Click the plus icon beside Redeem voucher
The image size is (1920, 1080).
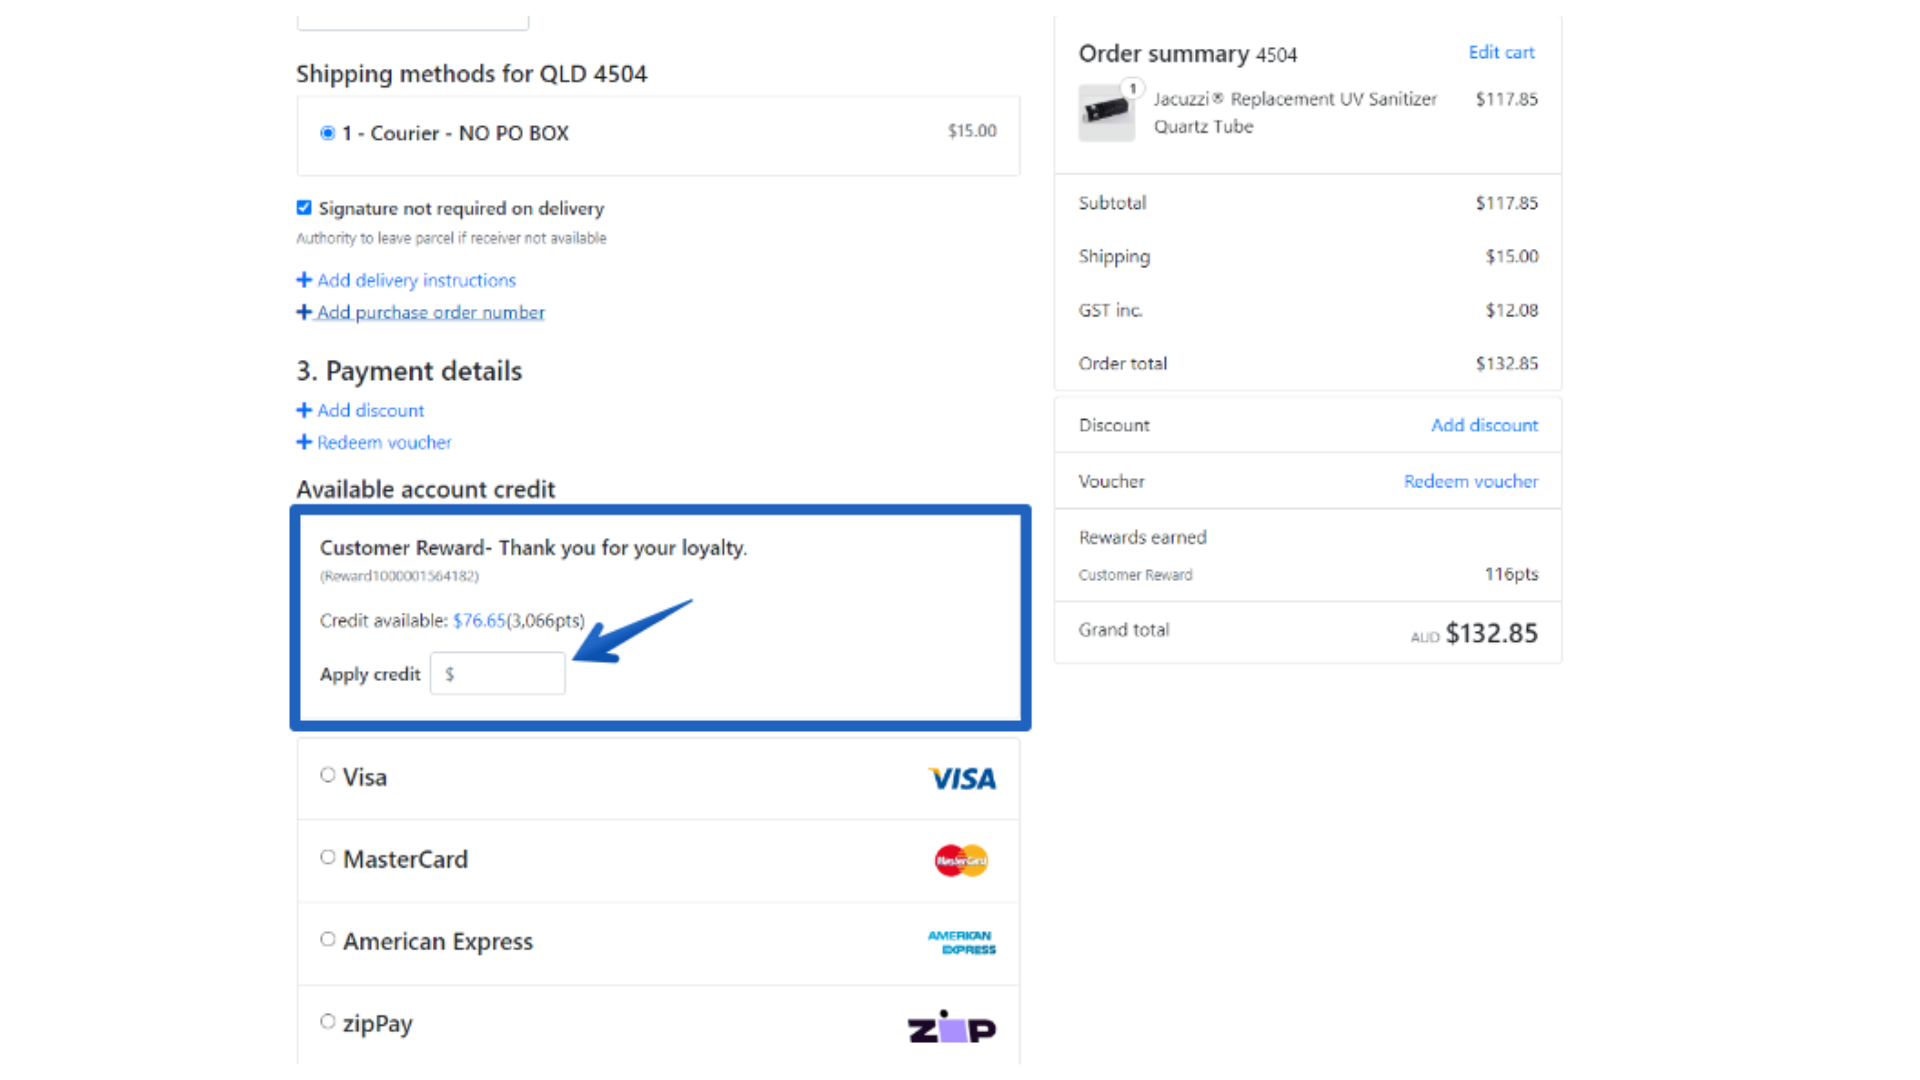click(x=304, y=442)
